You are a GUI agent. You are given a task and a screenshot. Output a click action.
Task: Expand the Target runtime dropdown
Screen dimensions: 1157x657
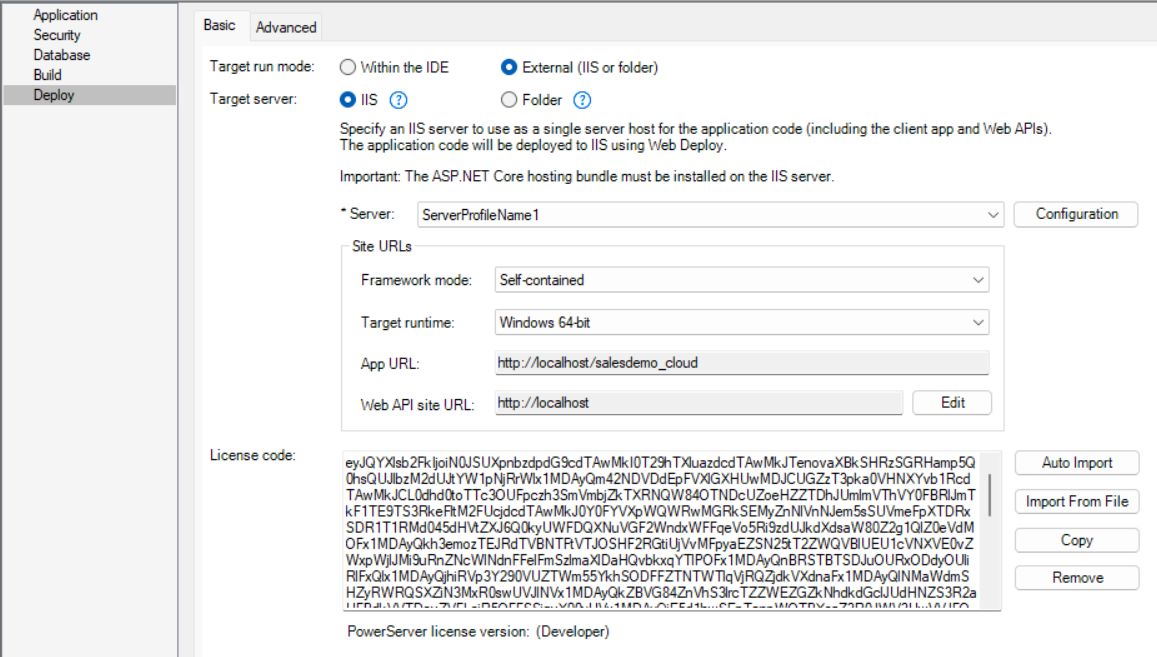[742, 322]
